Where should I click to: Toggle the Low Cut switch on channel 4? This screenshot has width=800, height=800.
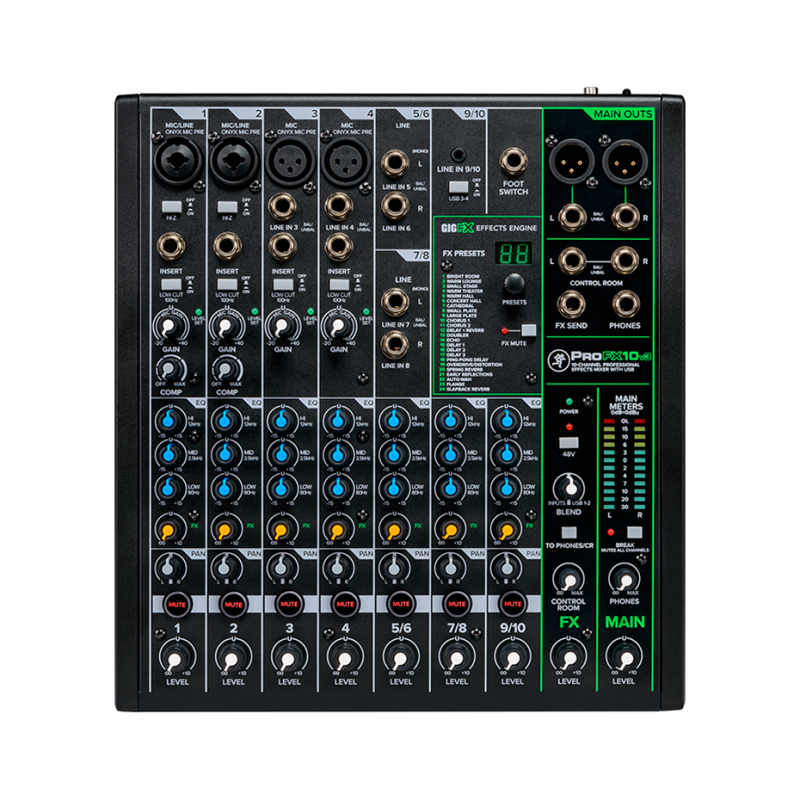[x=339, y=284]
